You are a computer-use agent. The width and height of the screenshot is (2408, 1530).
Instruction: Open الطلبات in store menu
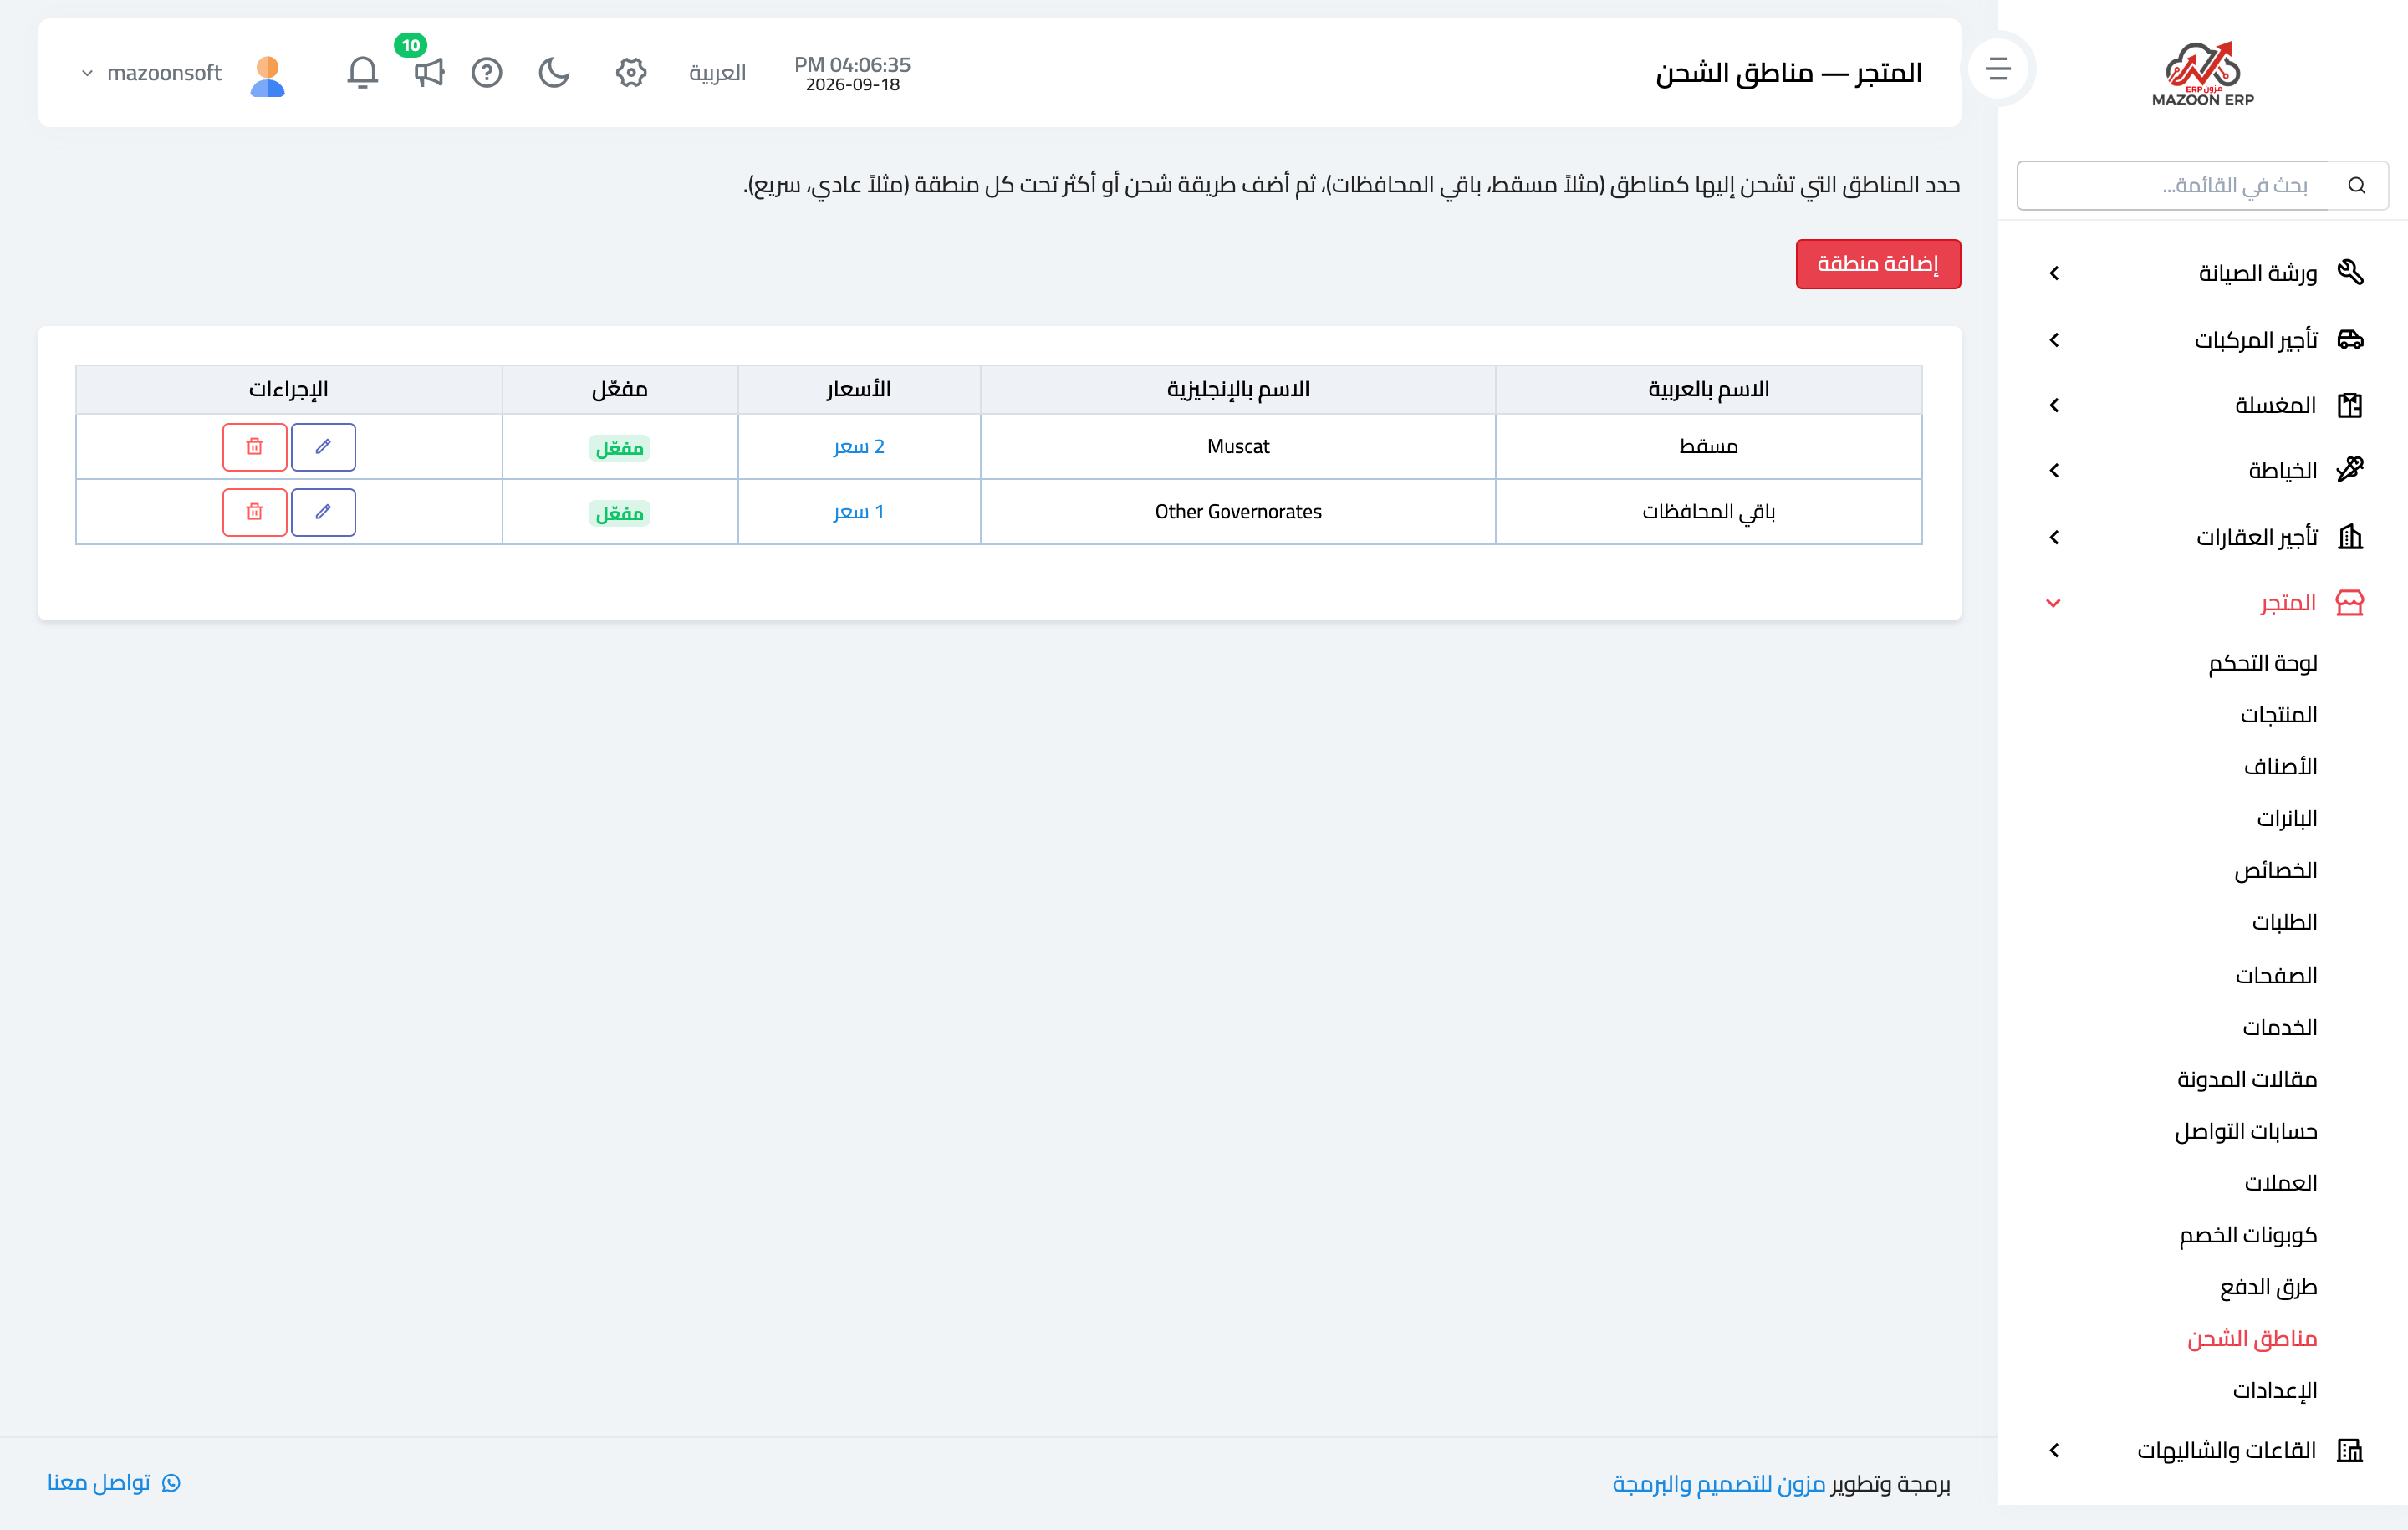tap(2285, 922)
